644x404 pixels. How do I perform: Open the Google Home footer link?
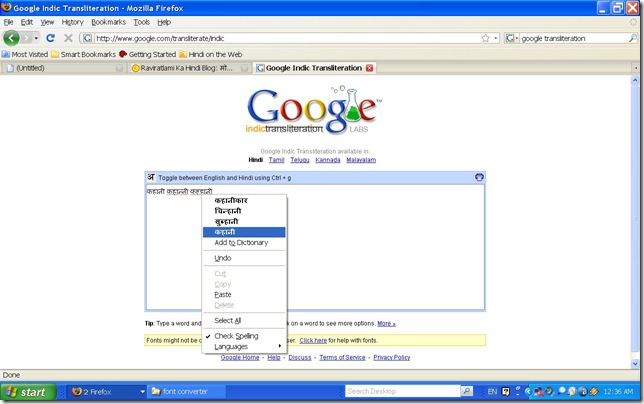point(240,358)
